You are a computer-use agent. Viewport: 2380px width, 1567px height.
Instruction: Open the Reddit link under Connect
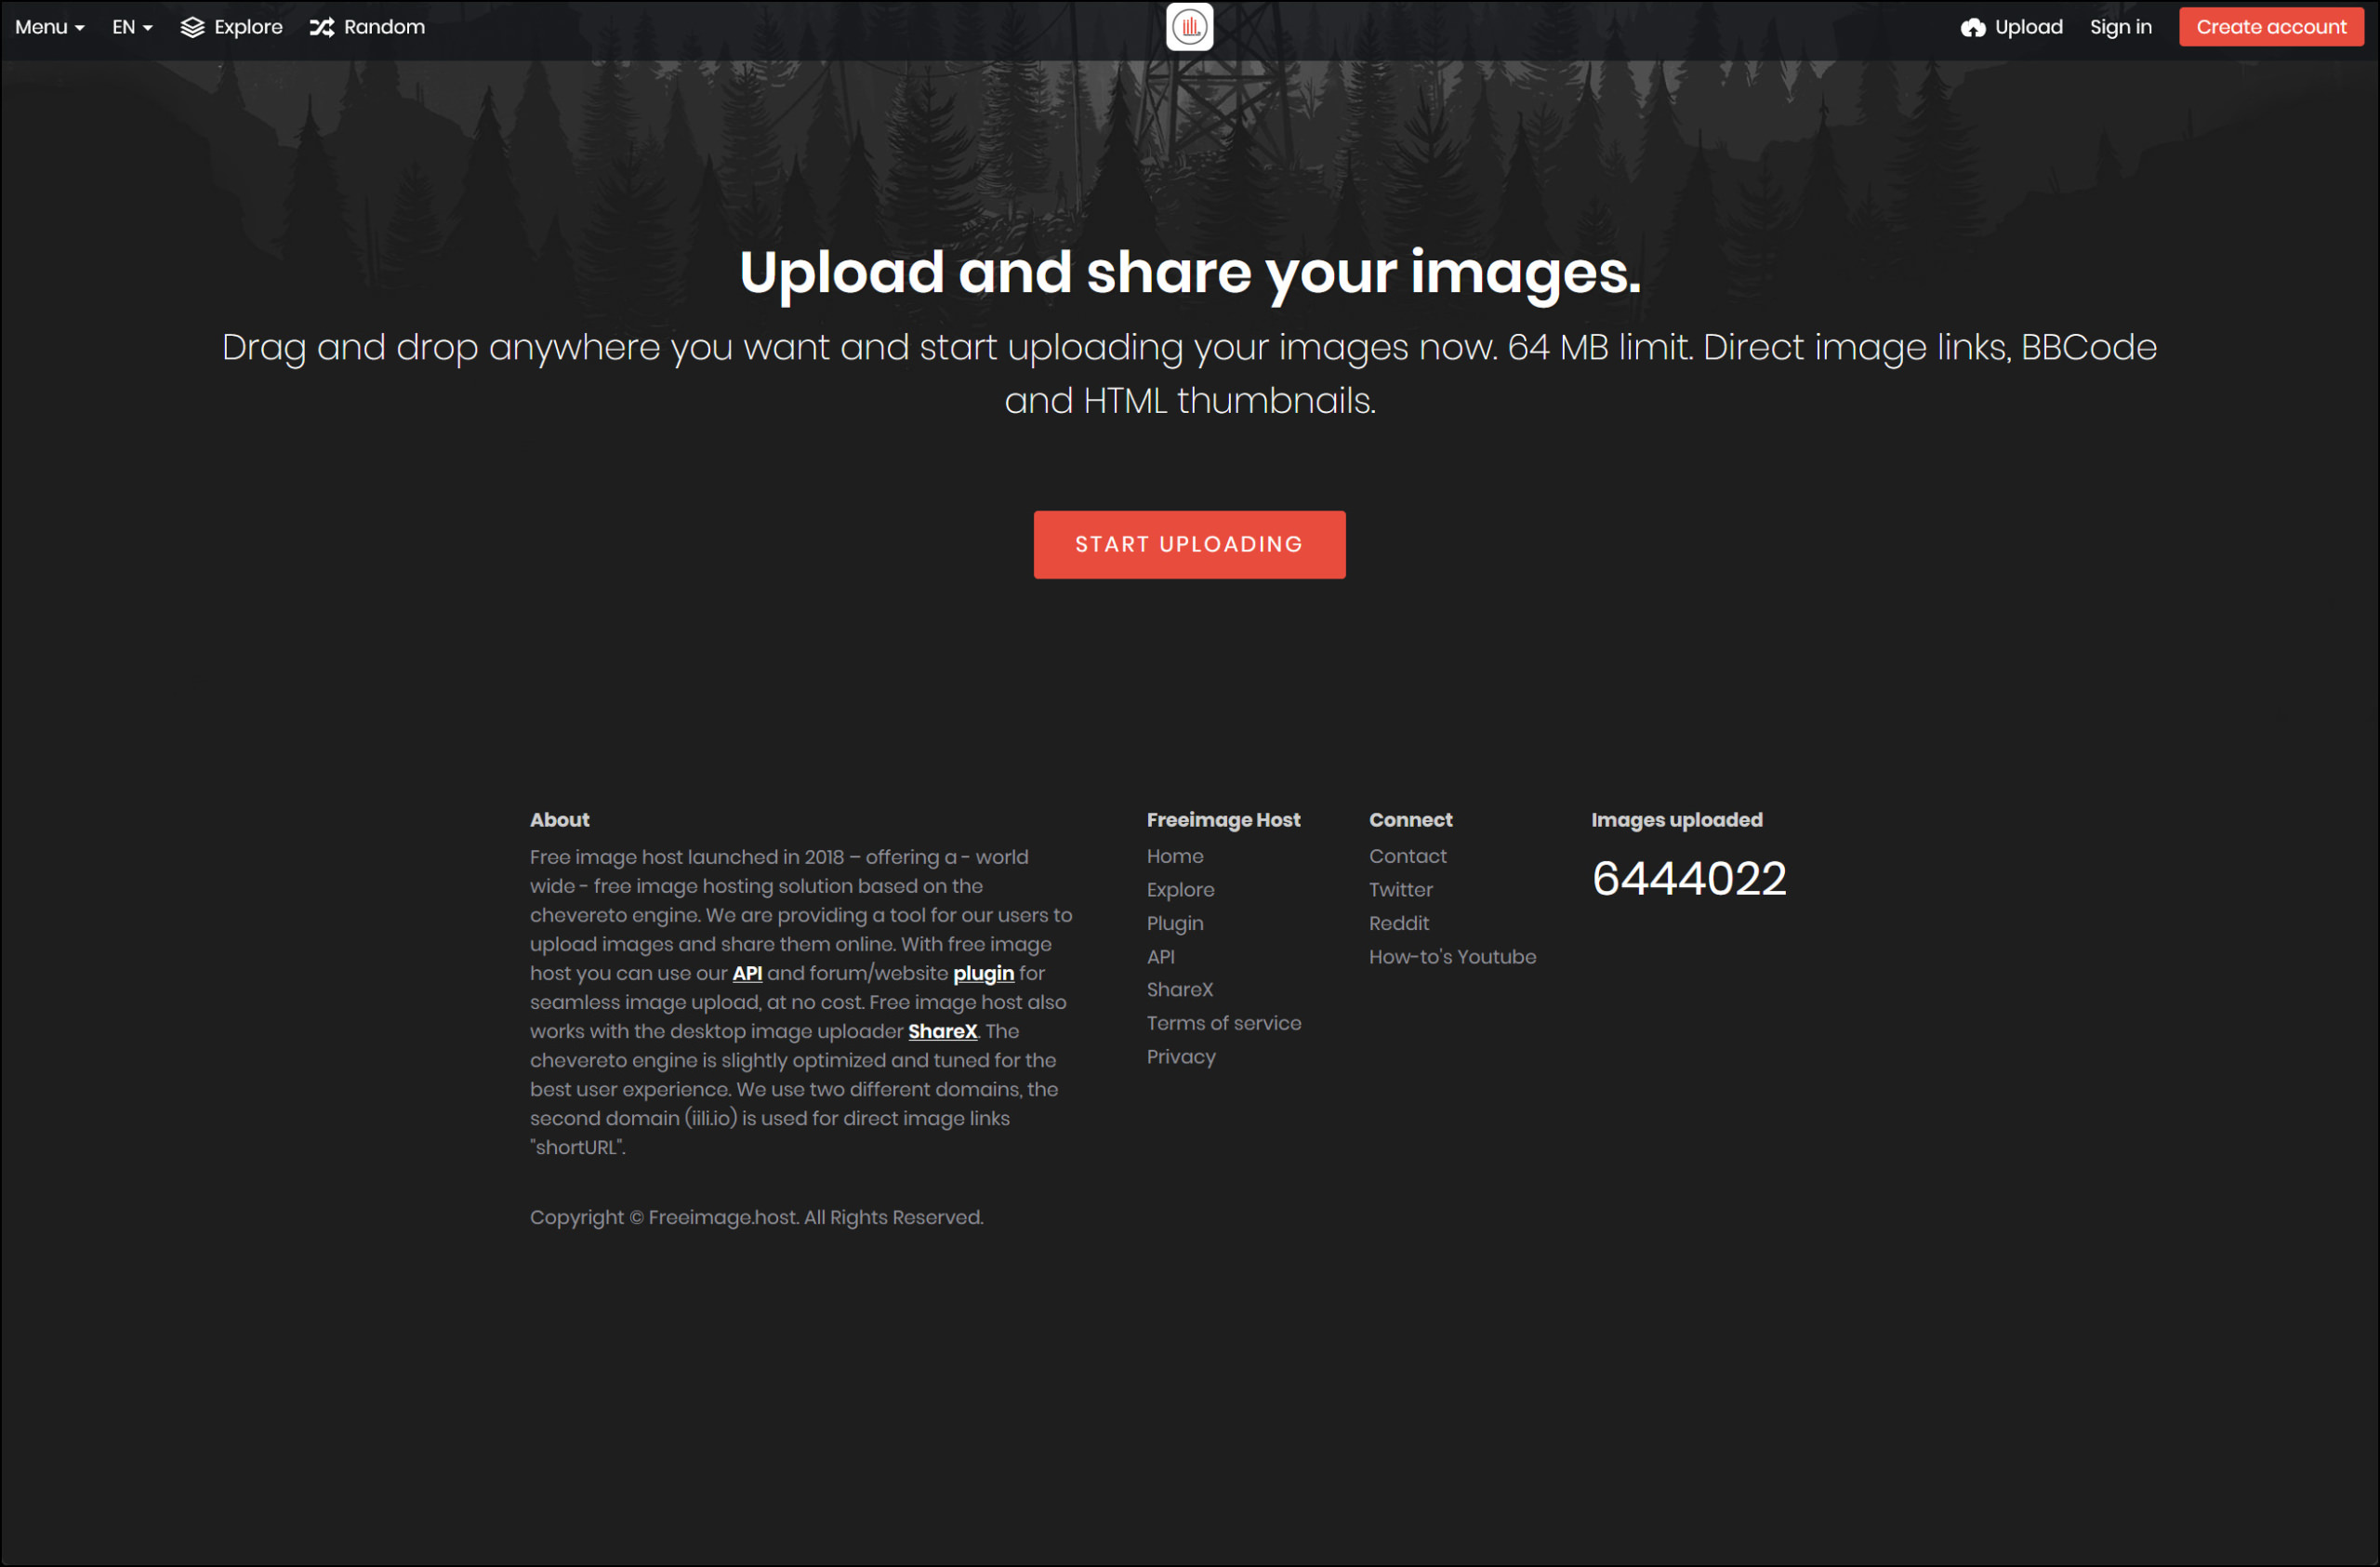pyautogui.click(x=1399, y=923)
